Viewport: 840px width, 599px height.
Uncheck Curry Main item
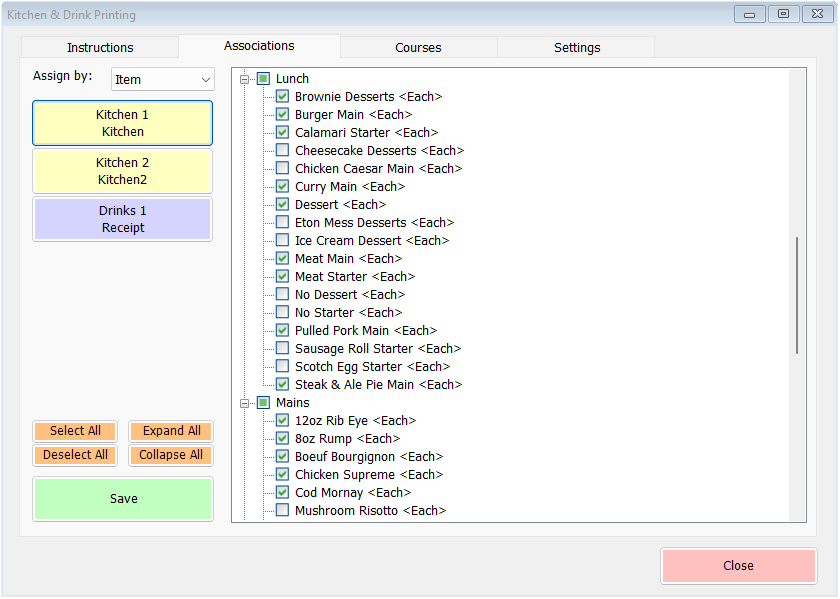coord(282,186)
